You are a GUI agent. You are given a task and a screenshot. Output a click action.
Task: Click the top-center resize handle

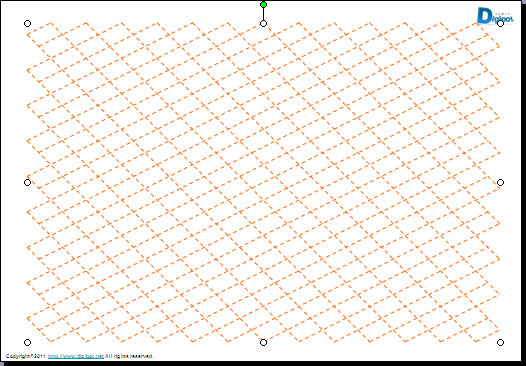point(263,23)
